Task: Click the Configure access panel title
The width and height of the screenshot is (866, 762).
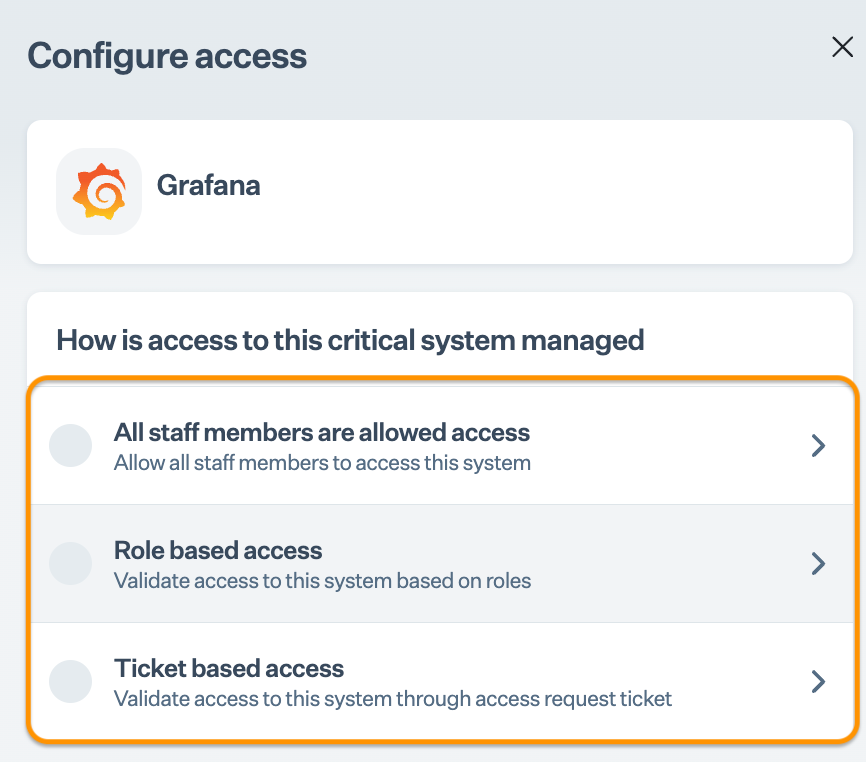Action: pyautogui.click(x=167, y=56)
